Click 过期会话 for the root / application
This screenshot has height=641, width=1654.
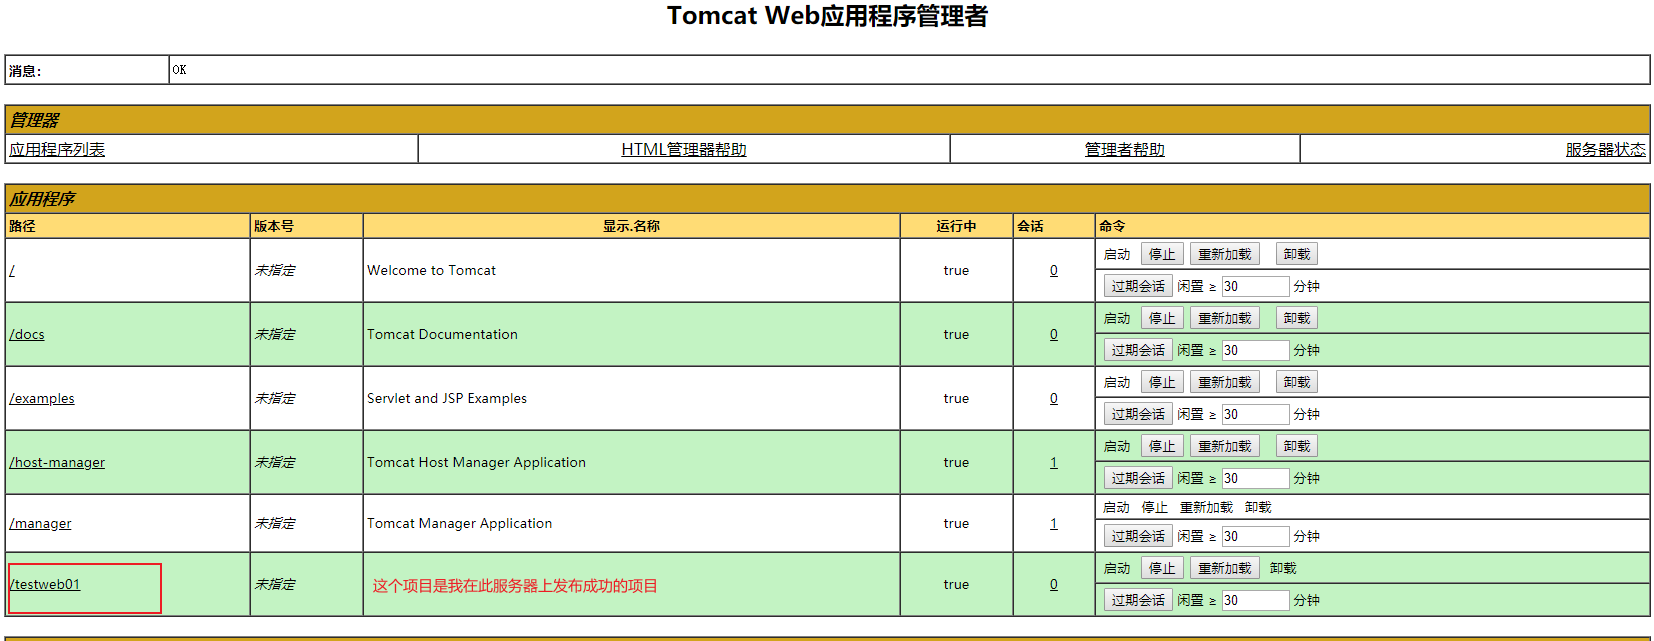1138,286
